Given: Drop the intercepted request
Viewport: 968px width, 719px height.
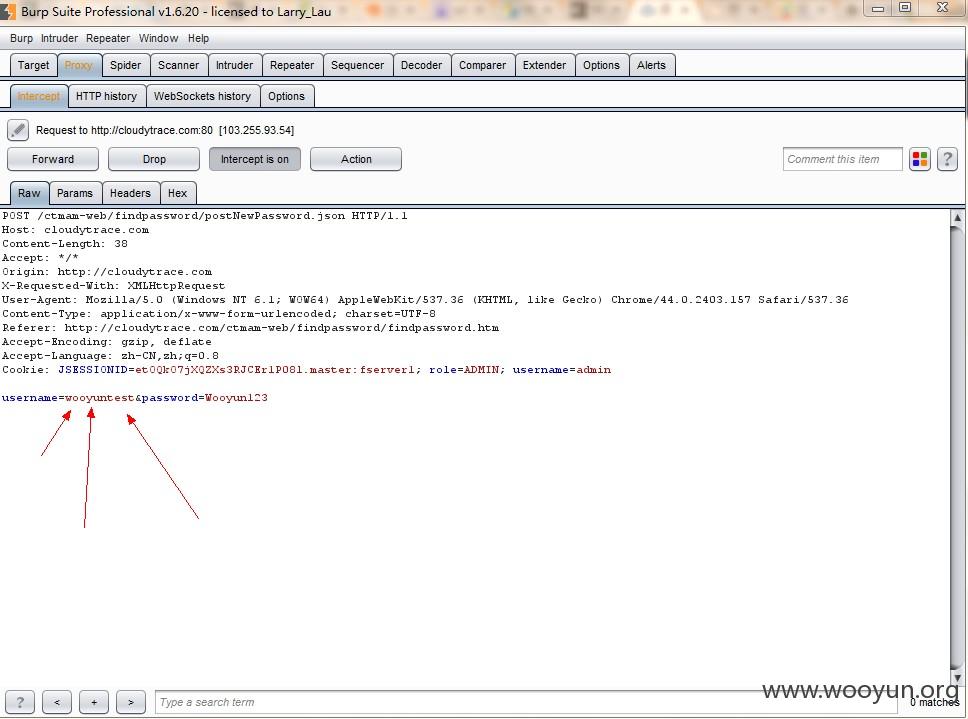Looking at the screenshot, I should [154, 159].
